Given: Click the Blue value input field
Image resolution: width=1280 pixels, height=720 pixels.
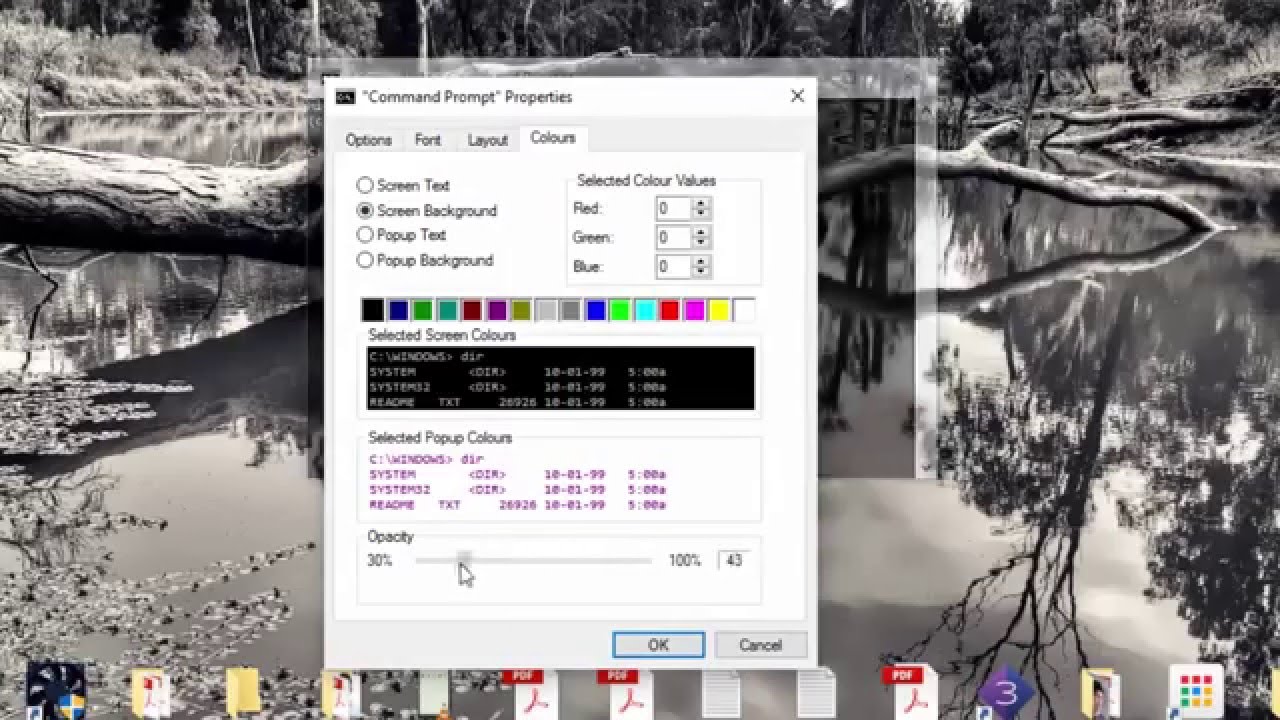Looking at the screenshot, I should click(x=674, y=267).
